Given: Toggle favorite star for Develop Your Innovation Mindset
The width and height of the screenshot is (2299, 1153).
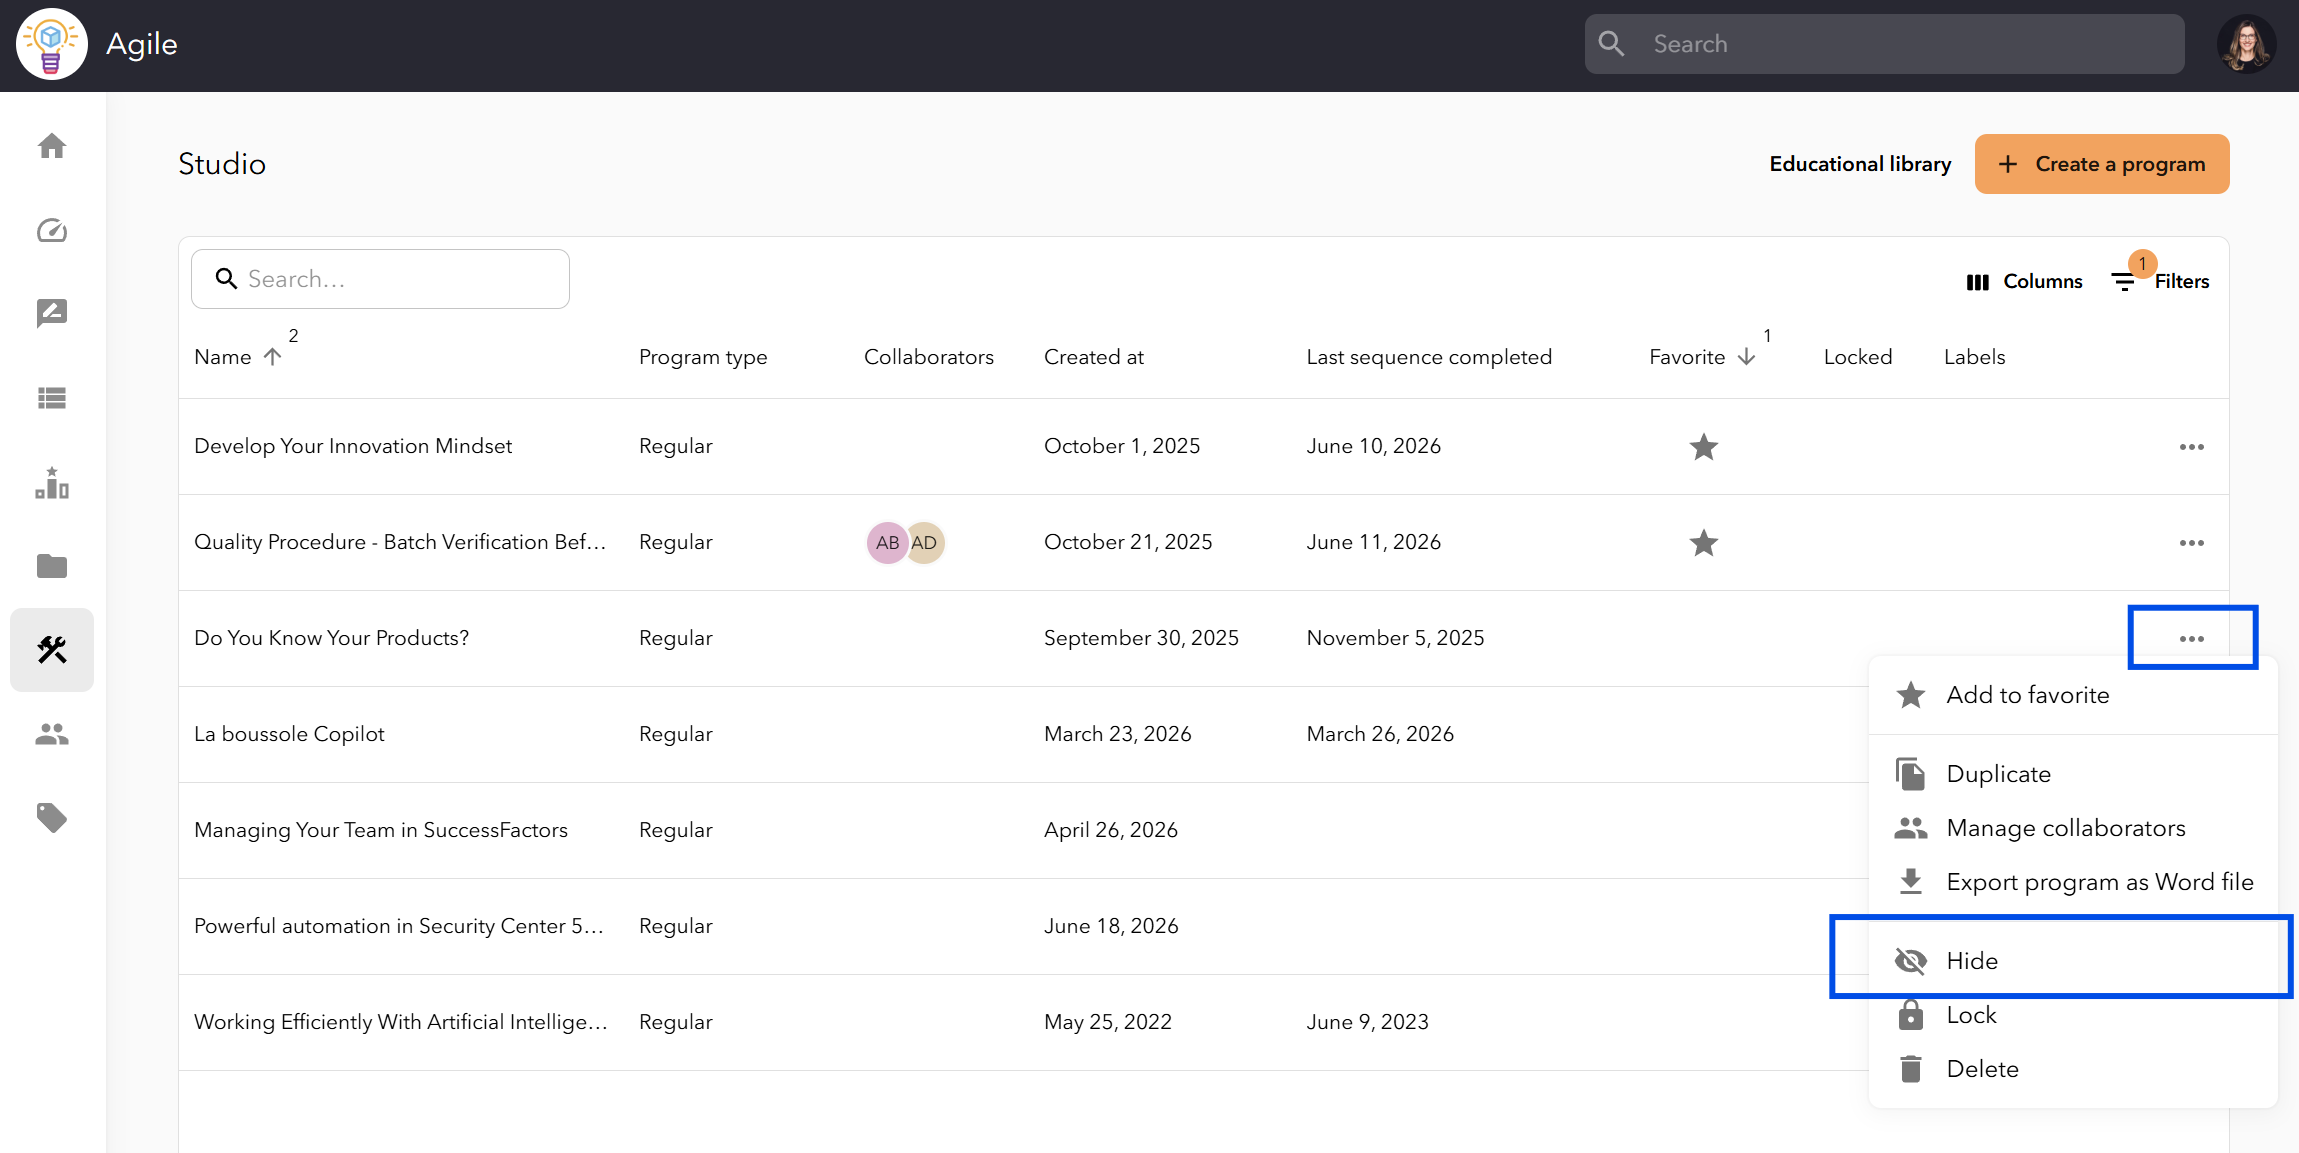Looking at the screenshot, I should tap(1704, 447).
